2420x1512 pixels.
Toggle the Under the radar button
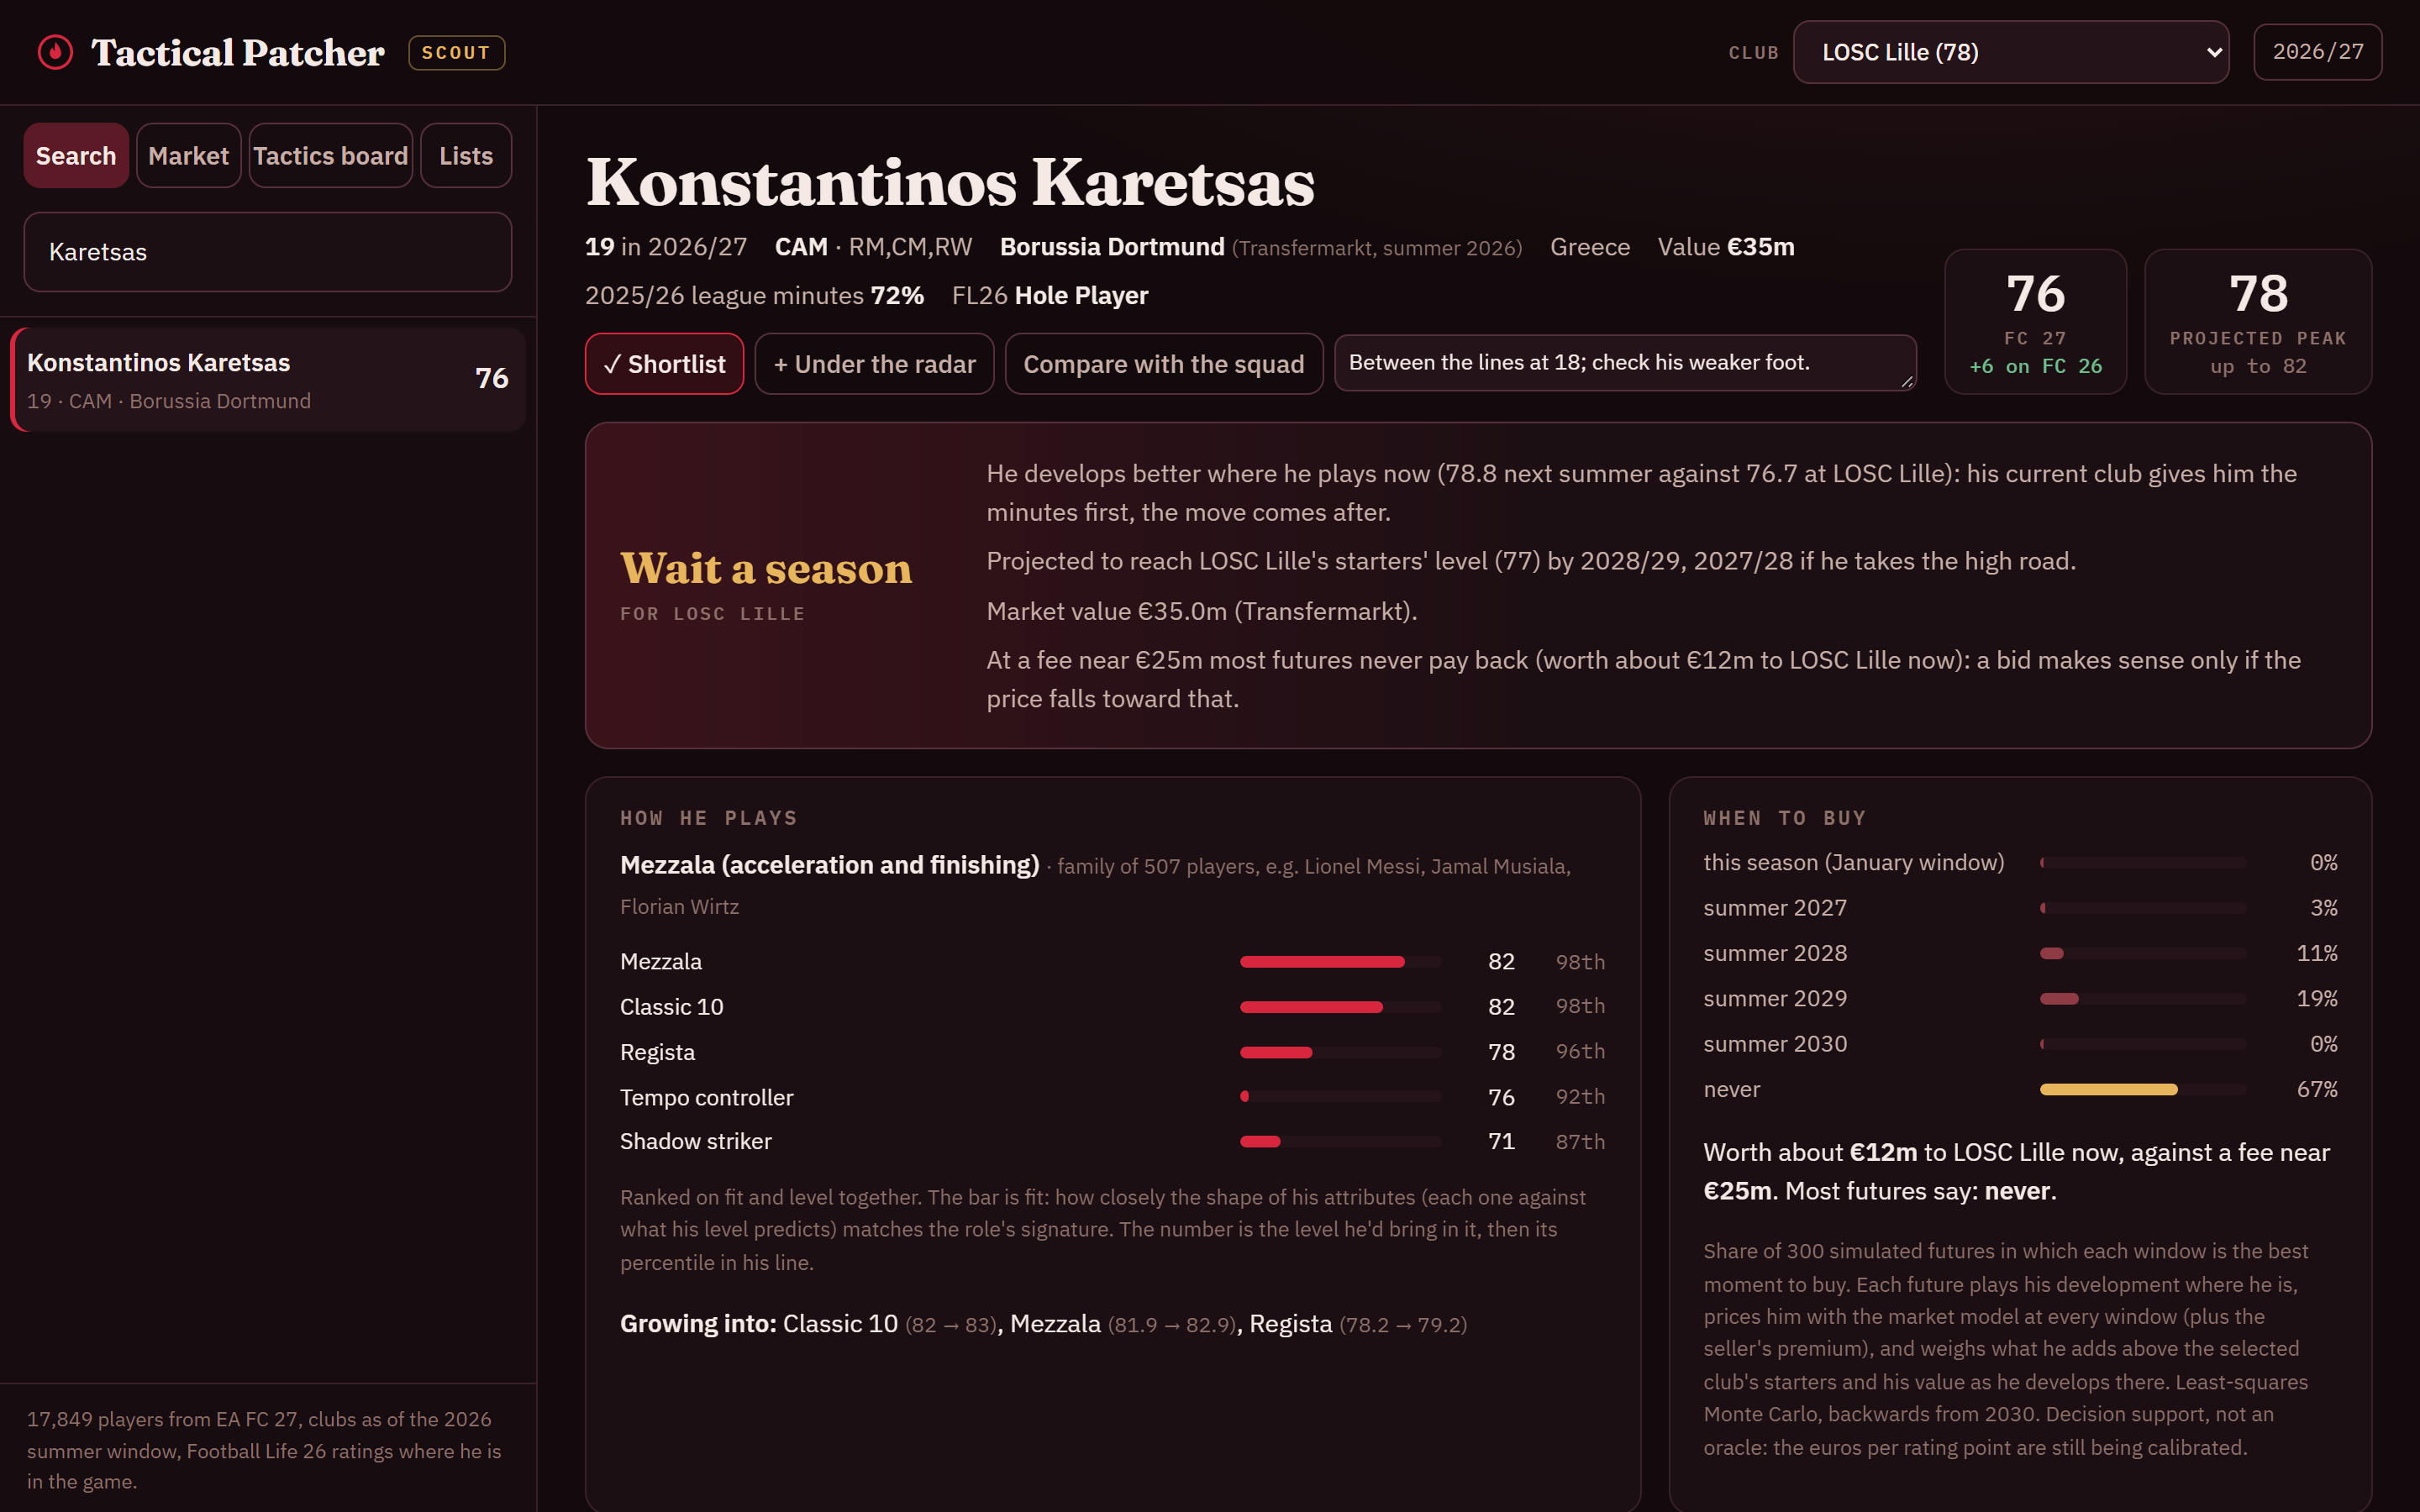(874, 364)
